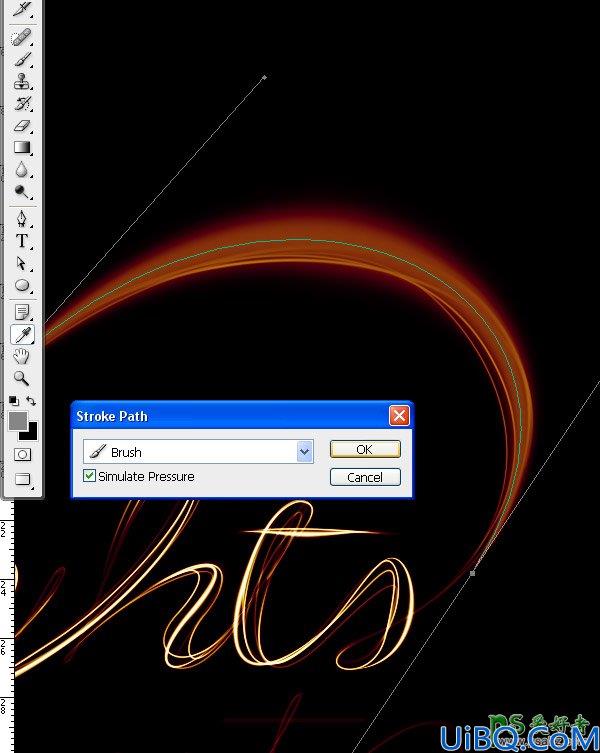This screenshot has width=600, height=753.
Task: Select the Zoom magnifier tool
Action: [x=22, y=378]
